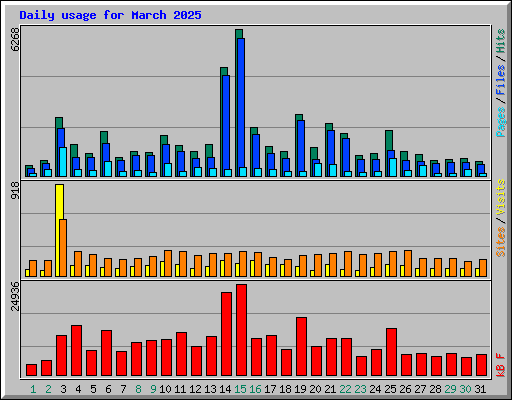
Task: Click day 24 on the x-axis
Action: pyautogui.click(x=375, y=389)
